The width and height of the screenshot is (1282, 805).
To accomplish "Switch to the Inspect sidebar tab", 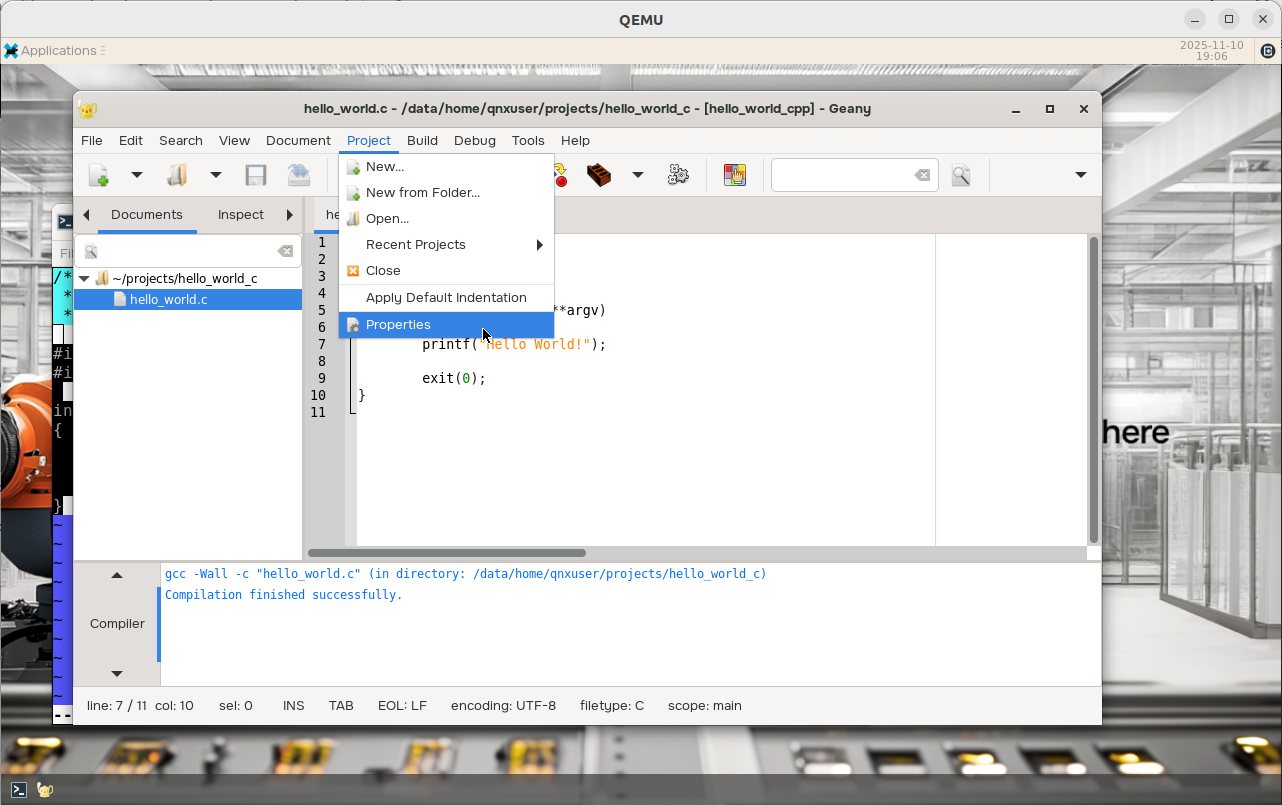I will (240, 215).
